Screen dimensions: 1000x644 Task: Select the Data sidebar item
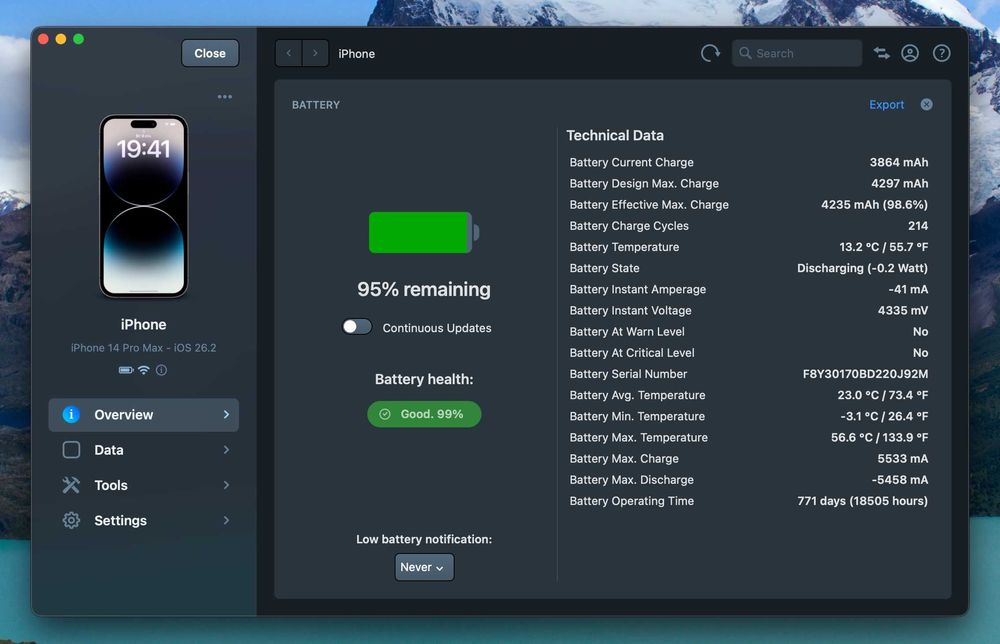click(143, 450)
